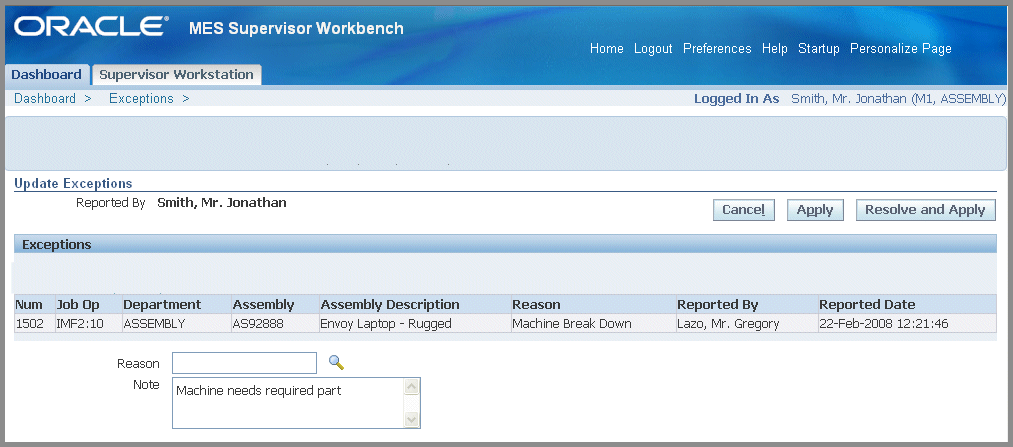Click Note scrollbar up arrow

tap(412, 387)
